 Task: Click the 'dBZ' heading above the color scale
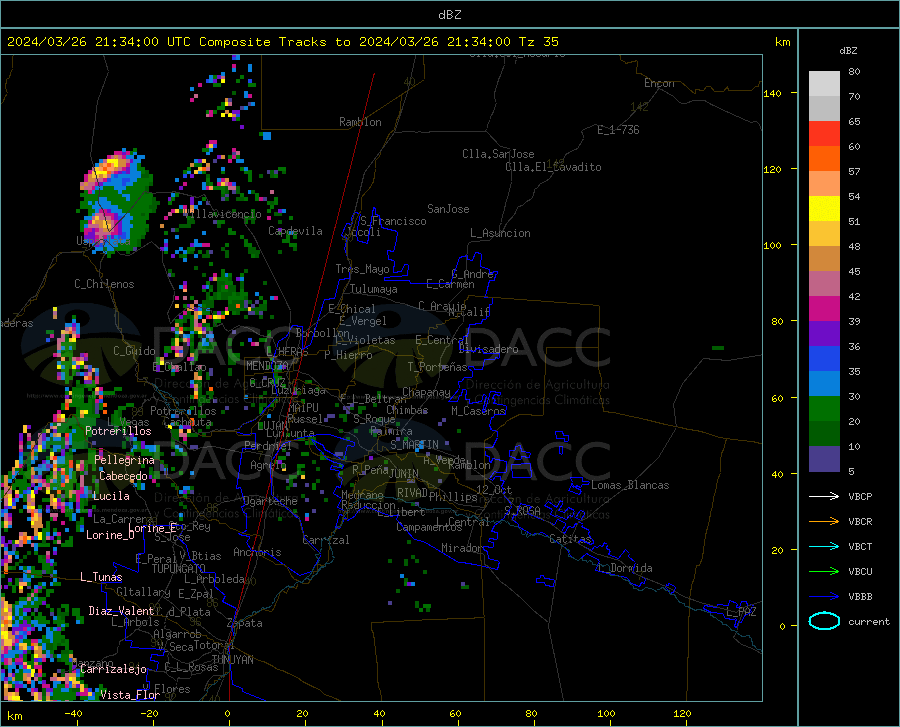(x=848, y=50)
